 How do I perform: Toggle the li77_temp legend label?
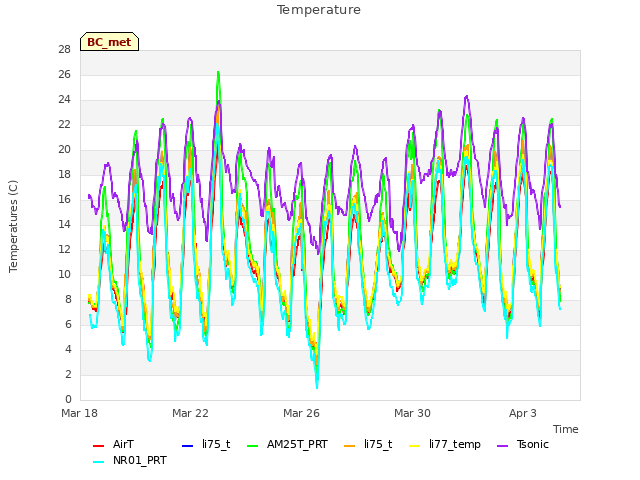point(455,445)
